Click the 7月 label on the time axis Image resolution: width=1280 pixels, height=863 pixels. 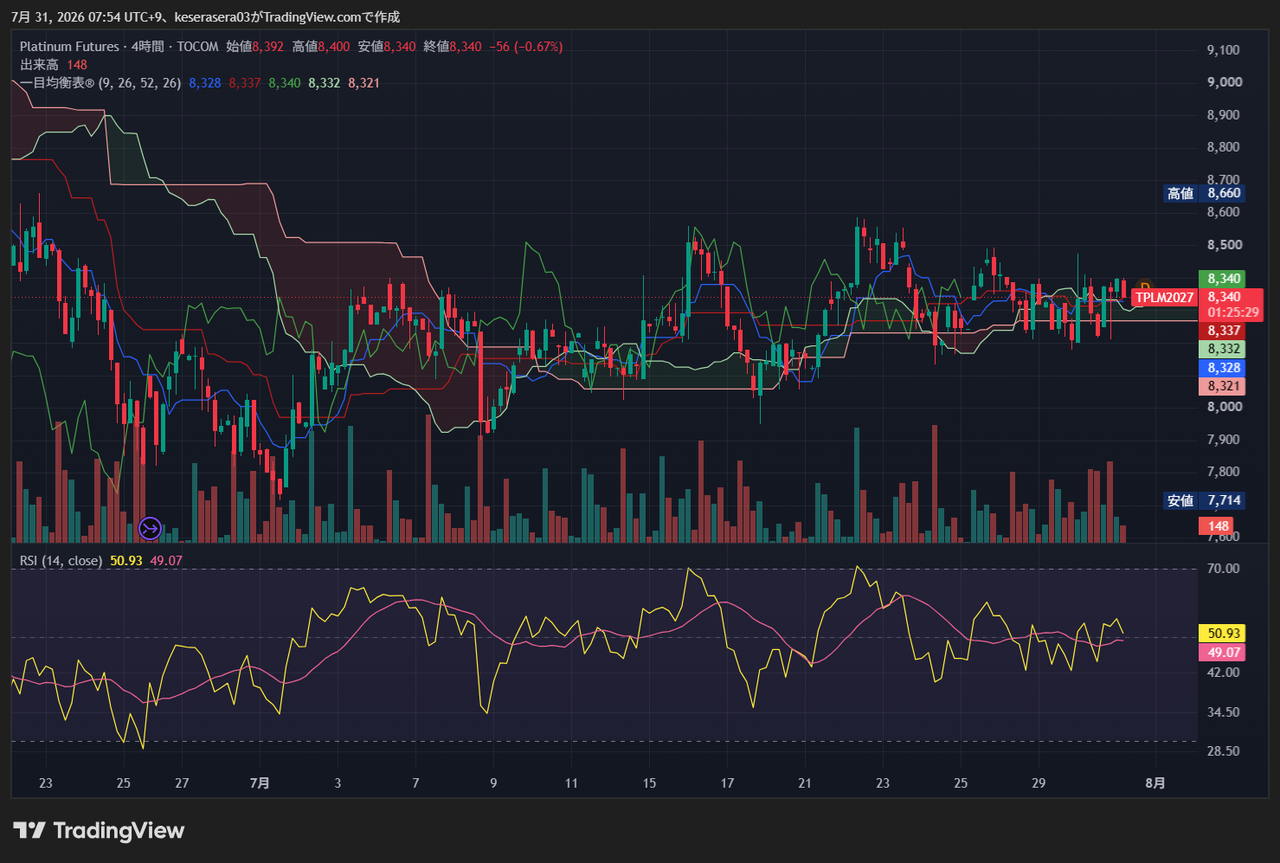[259, 784]
